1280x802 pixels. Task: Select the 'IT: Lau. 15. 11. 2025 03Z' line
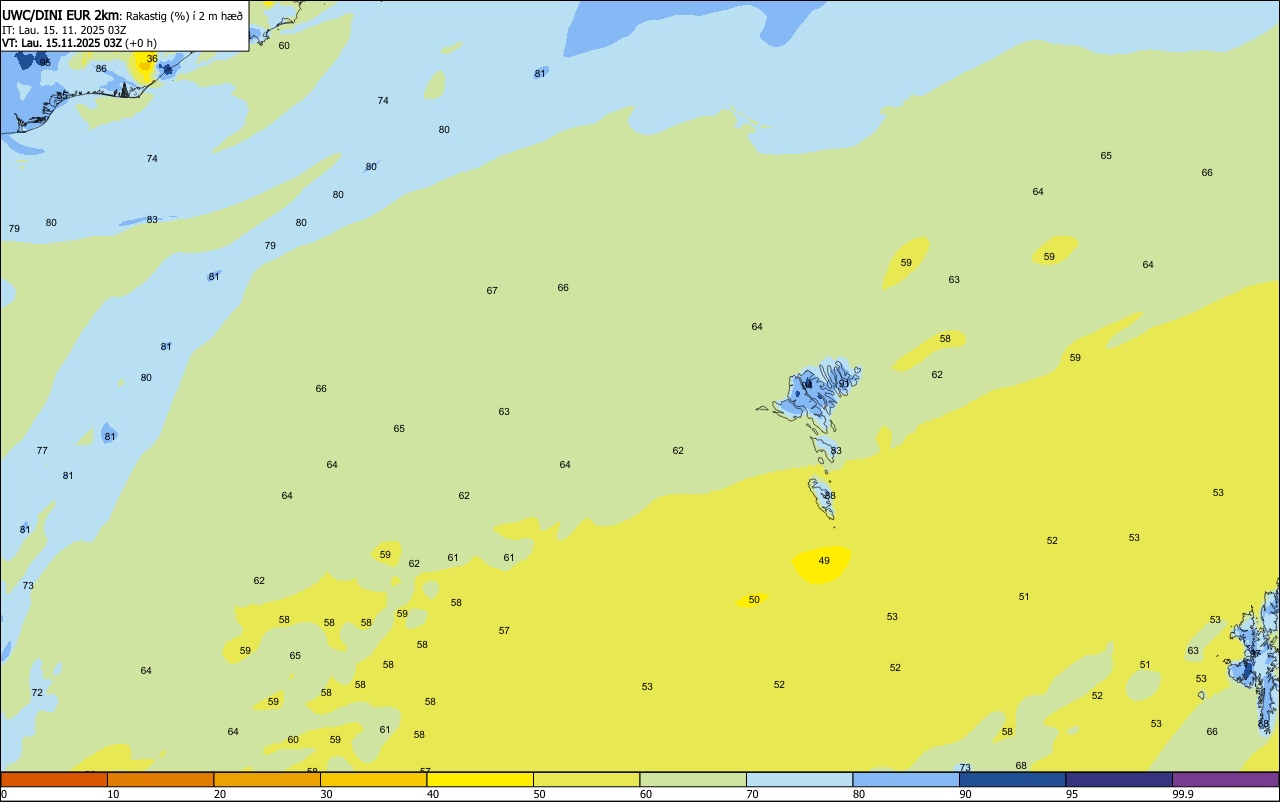[63, 30]
